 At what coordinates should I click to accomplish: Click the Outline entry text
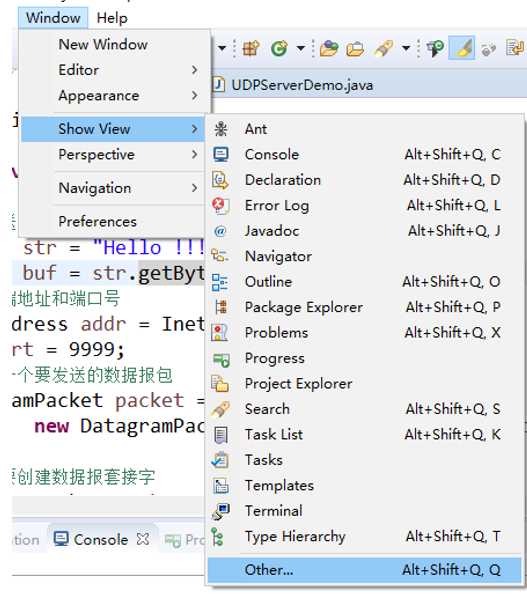(x=268, y=282)
